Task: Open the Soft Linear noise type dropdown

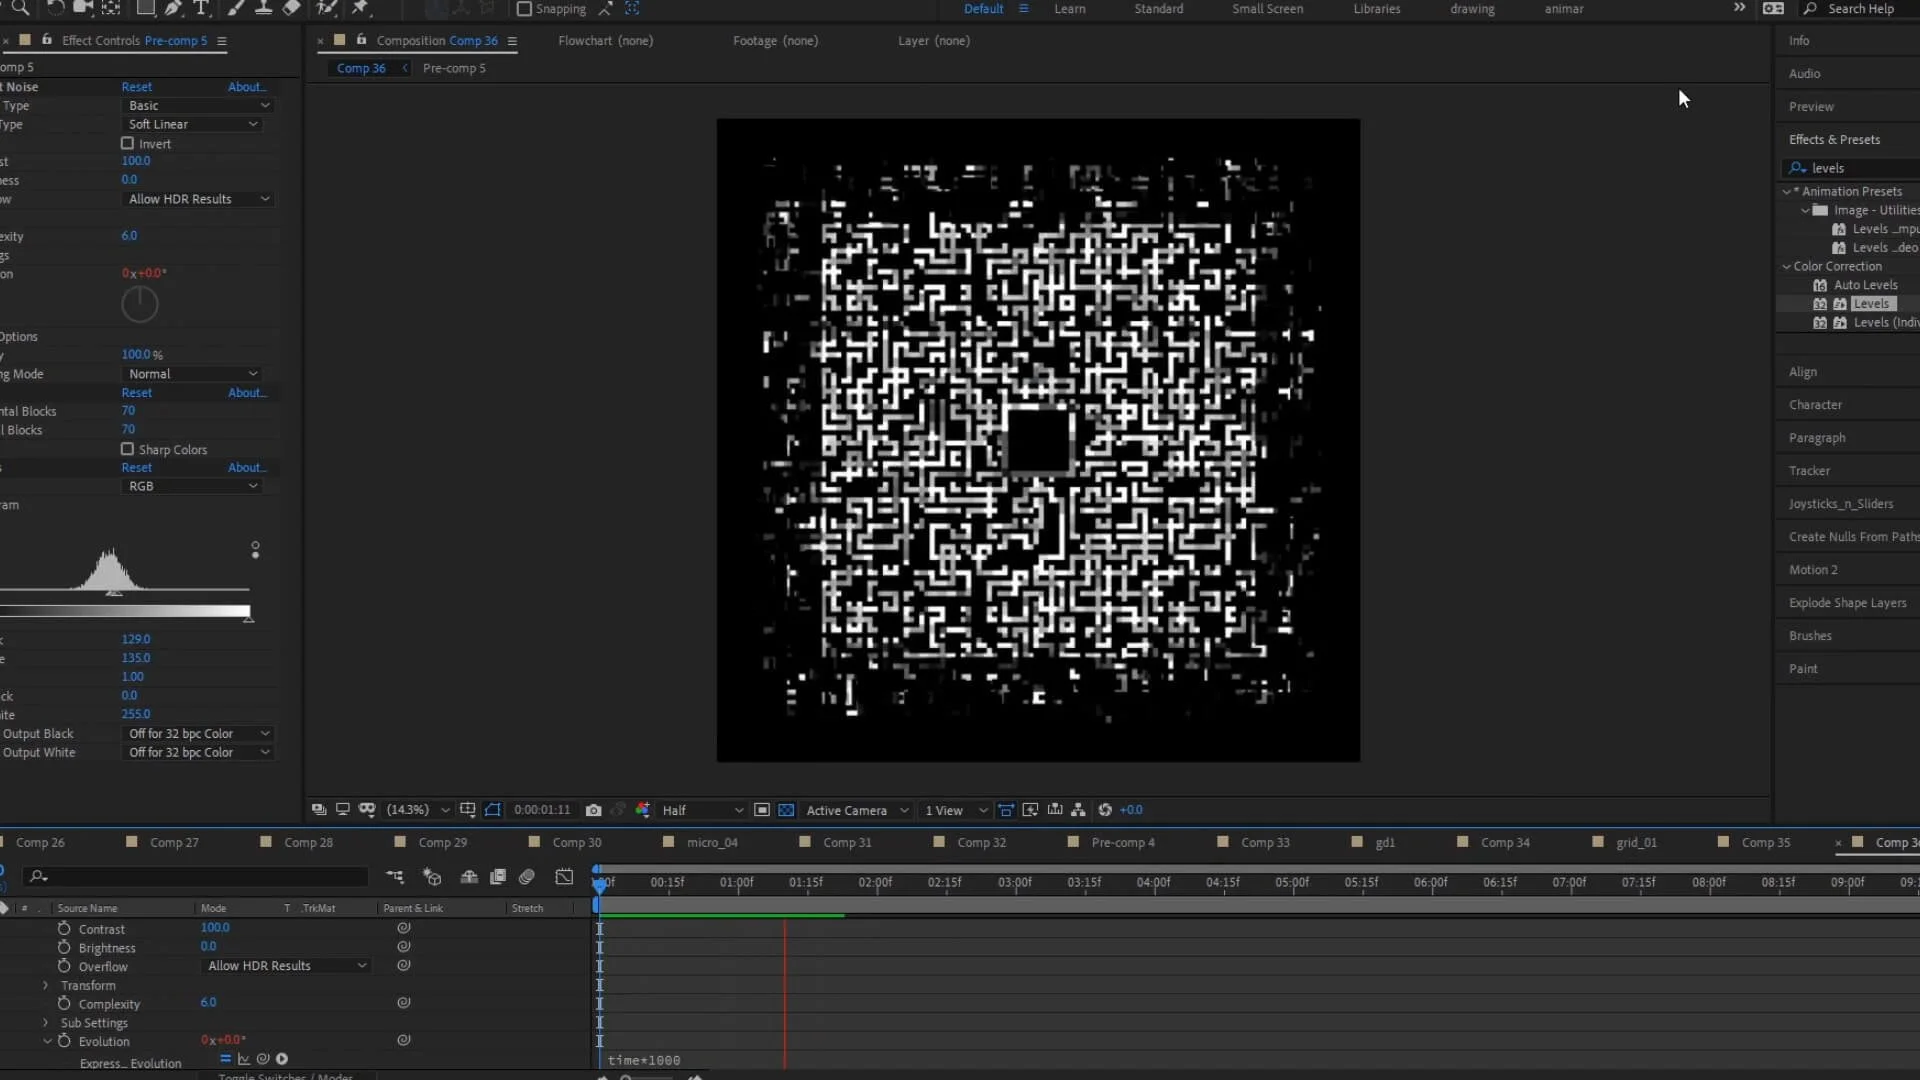Action: 192,124
